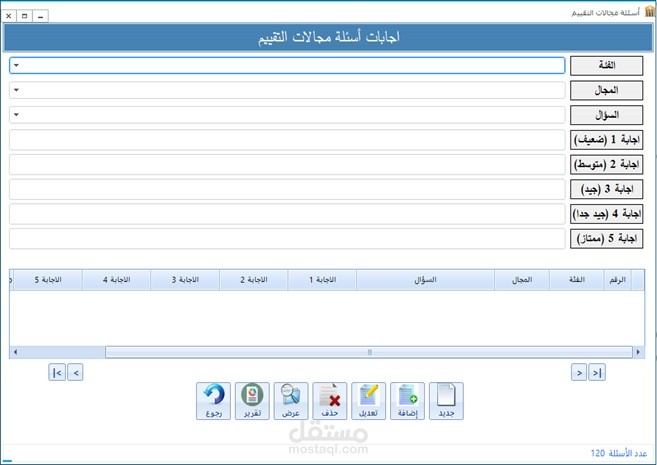Go to next record with > button near >|
This screenshot has width=657, height=465.
tap(579, 372)
